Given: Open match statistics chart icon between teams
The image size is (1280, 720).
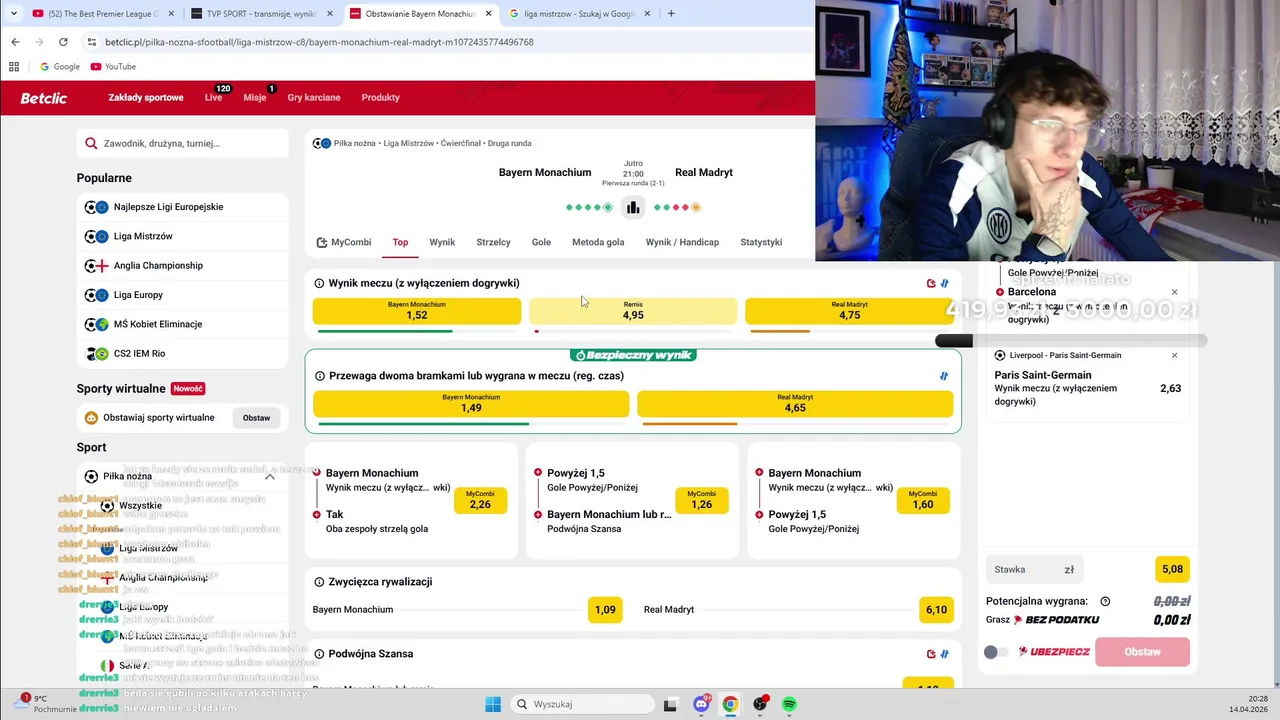Looking at the screenshot, I should 632,207.
